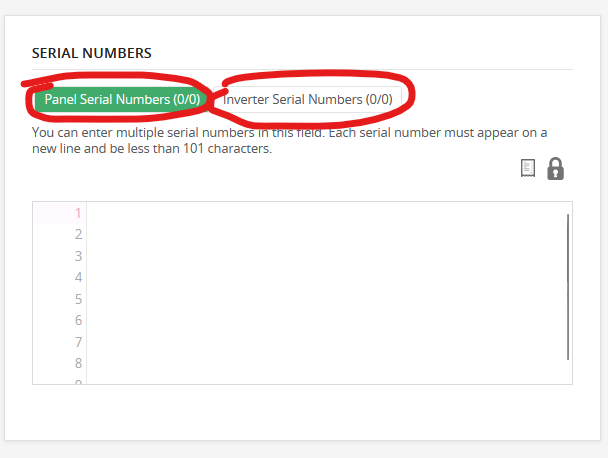Click the padlock icon
This screenshot has height=458, width=608.
[x=556, y=168]
